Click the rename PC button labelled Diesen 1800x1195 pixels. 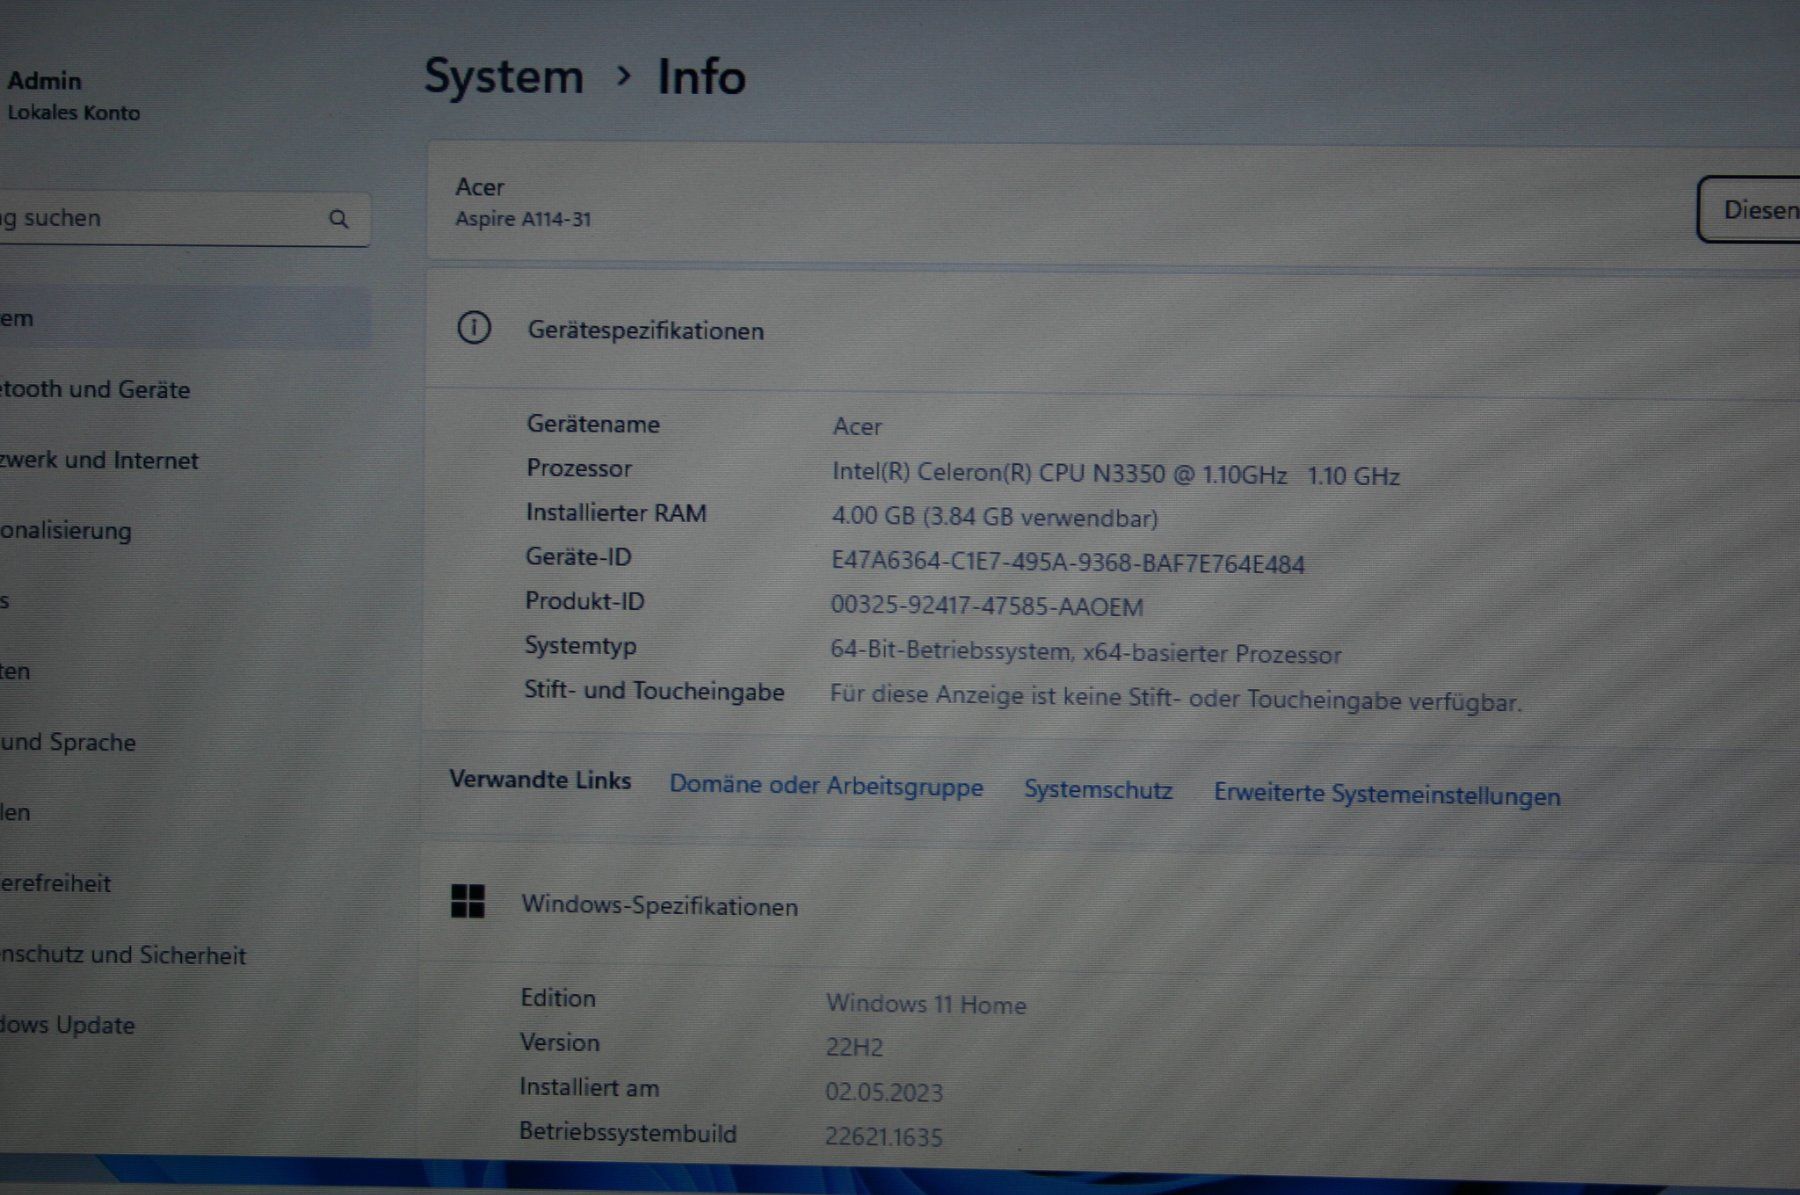pyautogui.click(x=1749, y=210)
